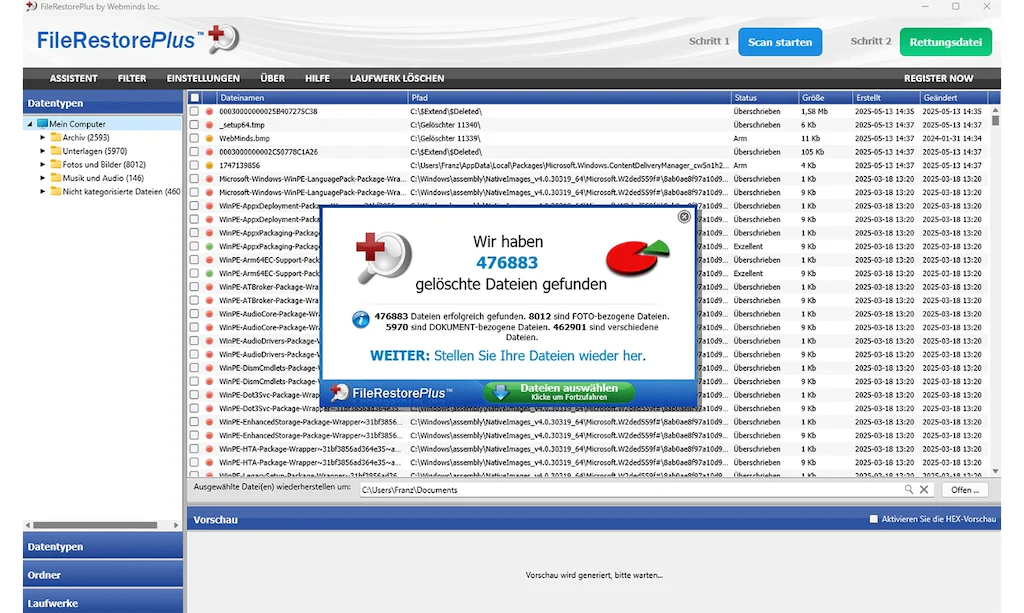This screenshot has height=613, width=1024.
Task: Open the ASSISTENT menu
Action: (73, 78)
